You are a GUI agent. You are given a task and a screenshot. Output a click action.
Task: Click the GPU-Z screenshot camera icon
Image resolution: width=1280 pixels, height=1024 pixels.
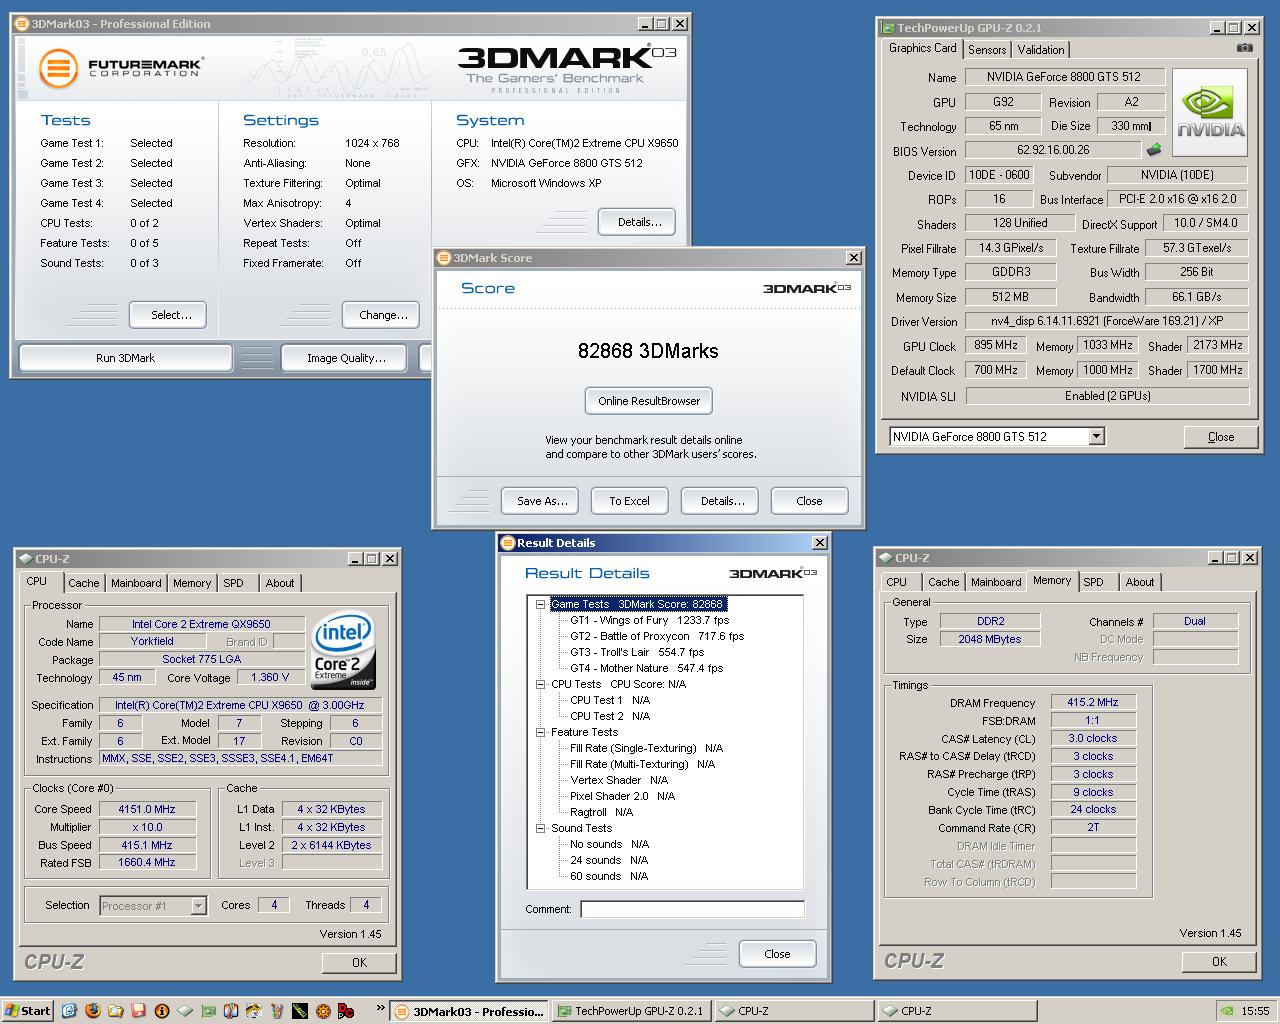1244,48
